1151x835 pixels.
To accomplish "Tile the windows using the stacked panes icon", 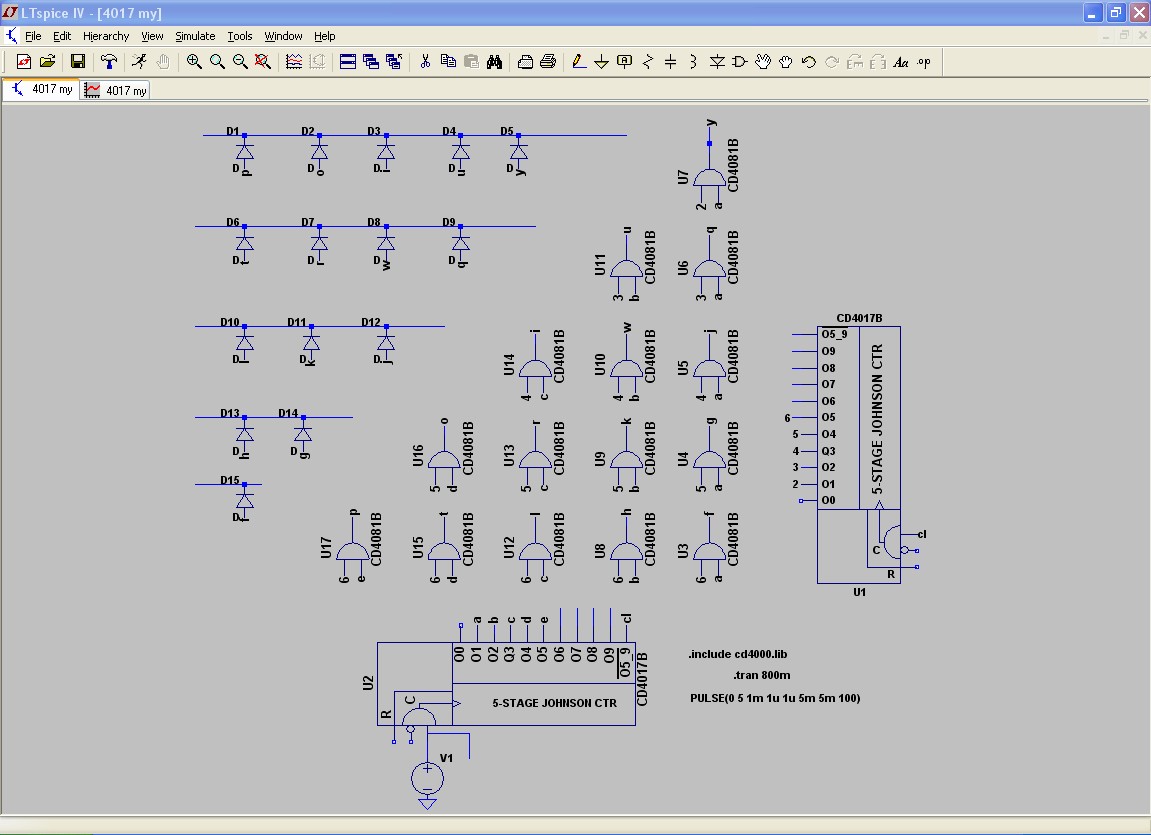I will click(348, 62).
